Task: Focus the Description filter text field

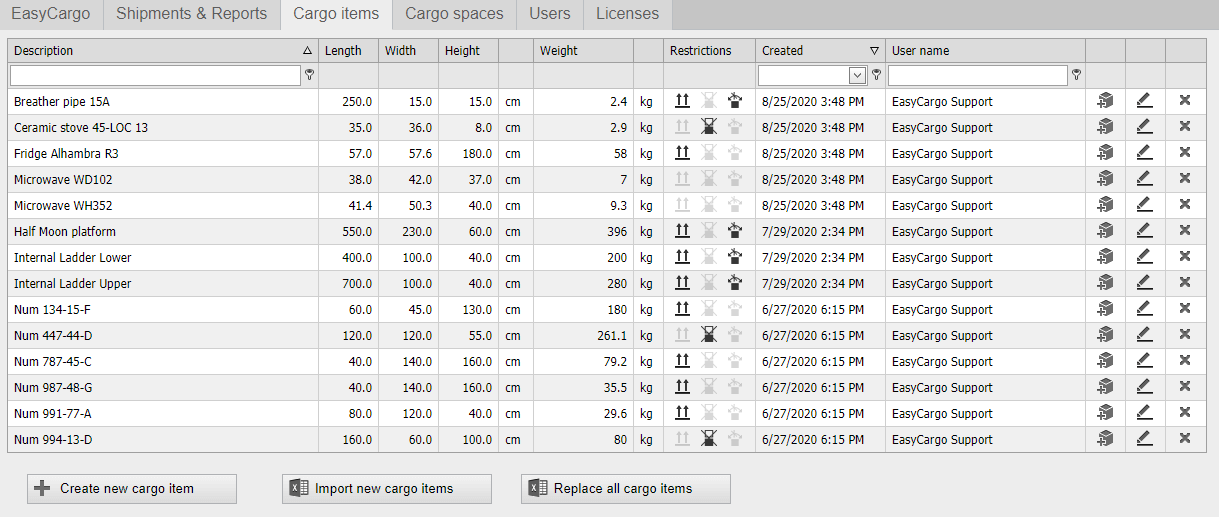Action: click(x=155, y=75)
